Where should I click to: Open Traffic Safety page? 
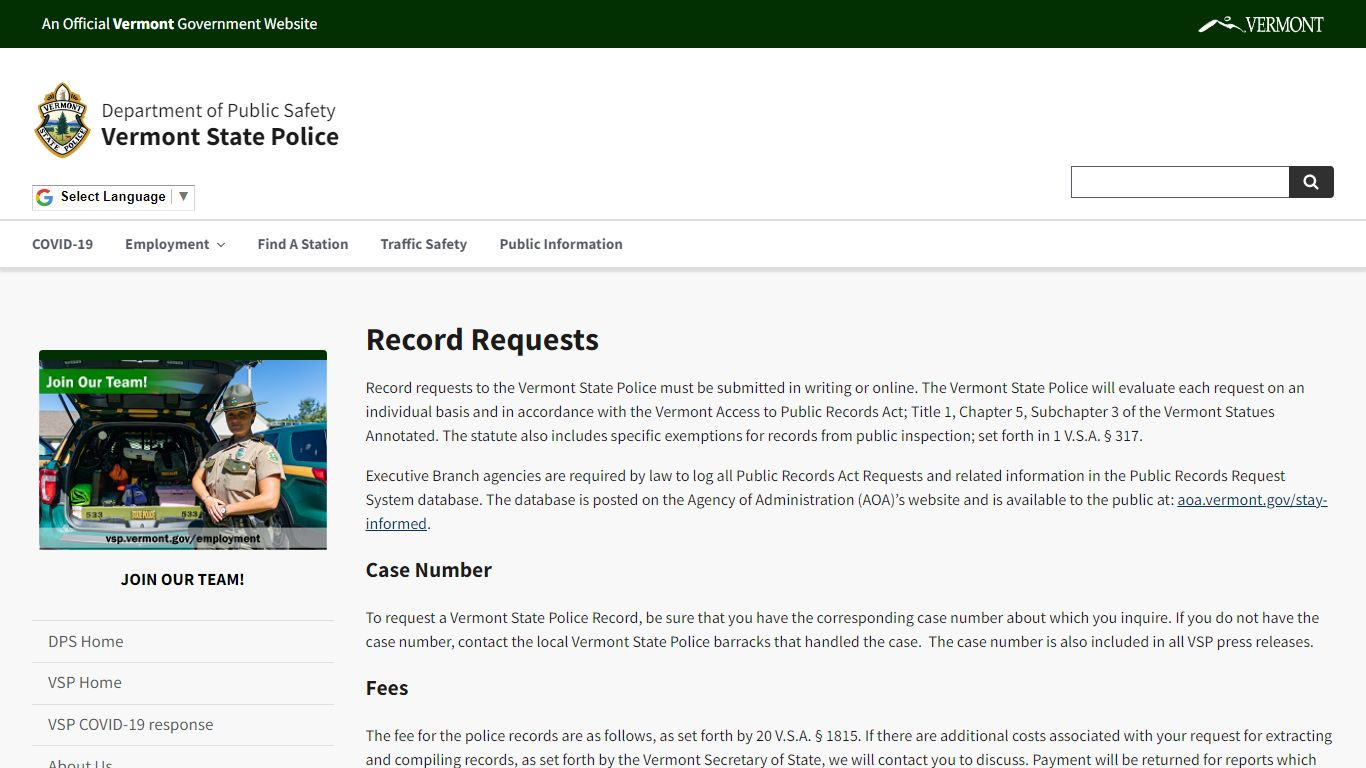(x=424, y=244)
